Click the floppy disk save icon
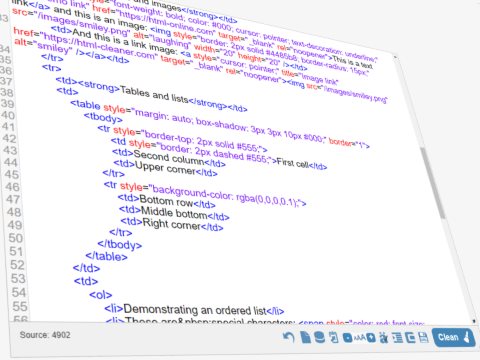The image size is (480, 360). pyautogui.click(x=423, y=338)
